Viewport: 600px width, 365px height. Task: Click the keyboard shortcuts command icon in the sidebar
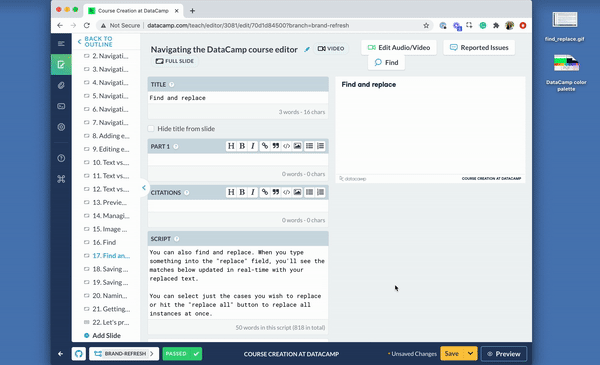61,179
